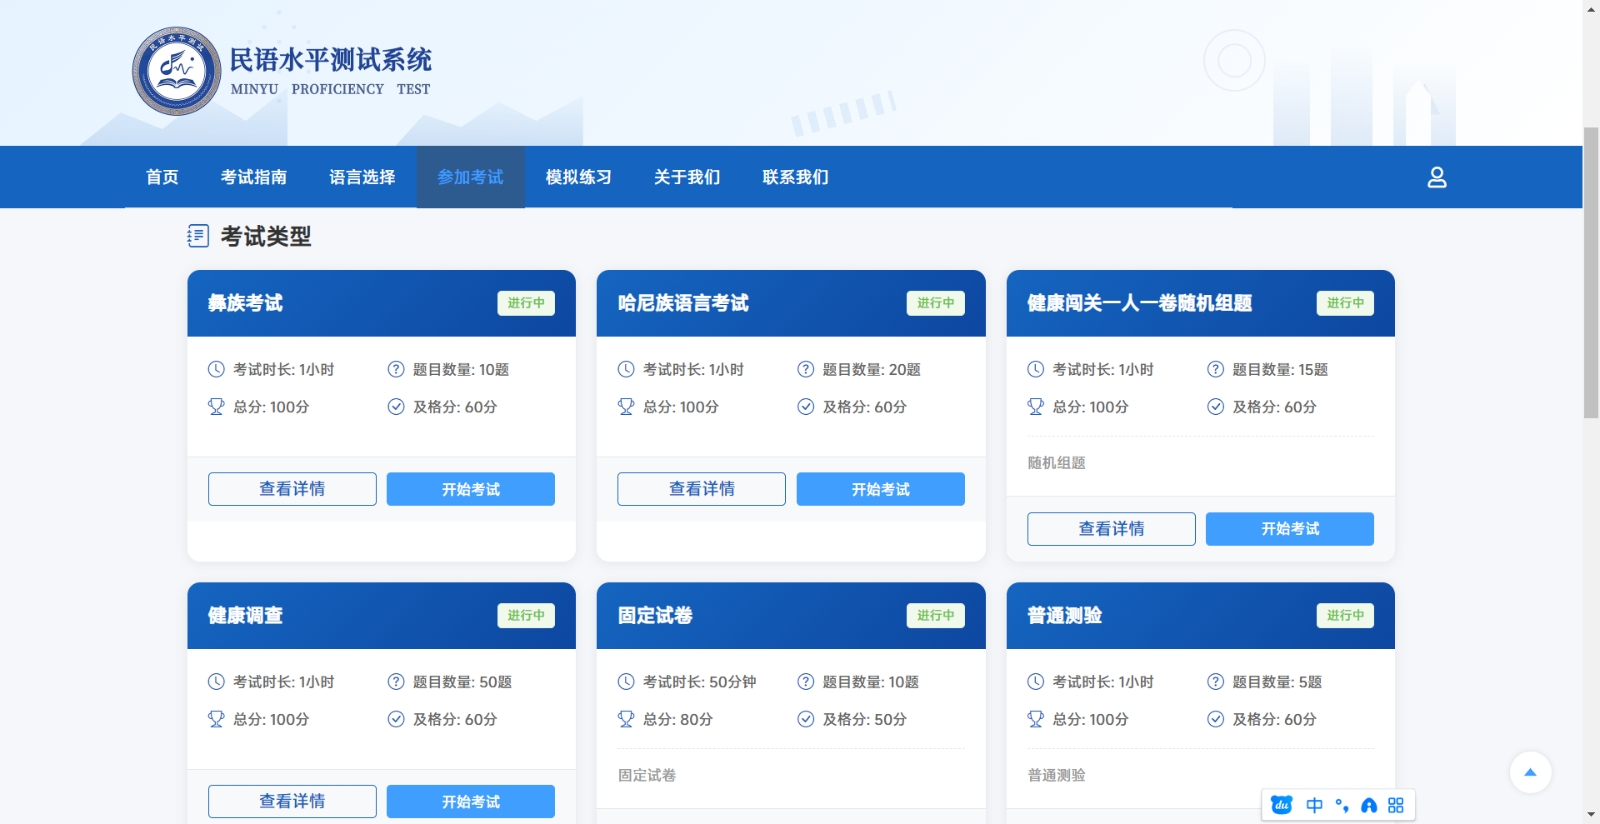1600x824 pixels.
Task: Click the 随机组题 description text
Action: [1056, 463]
